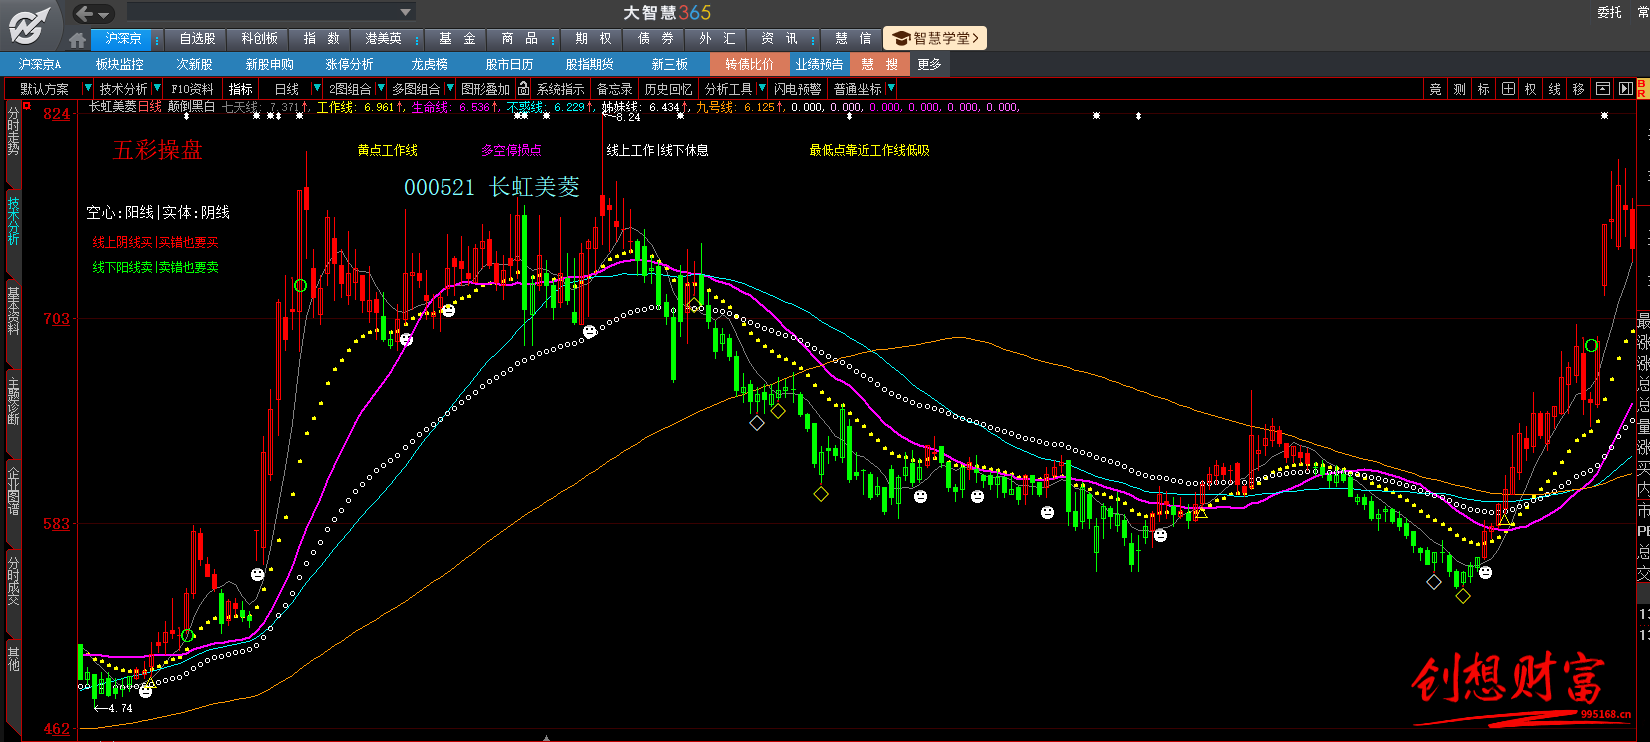1650x742 pixels.
Task: Expand the 日线 period dropdown arrow
Action: click(317, 89)
